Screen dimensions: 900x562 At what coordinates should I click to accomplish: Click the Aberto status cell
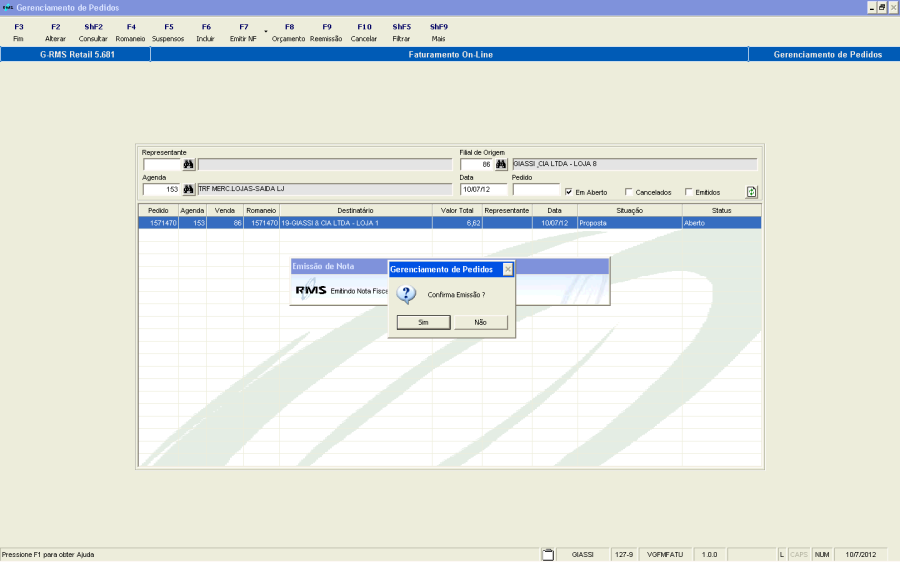721,223
